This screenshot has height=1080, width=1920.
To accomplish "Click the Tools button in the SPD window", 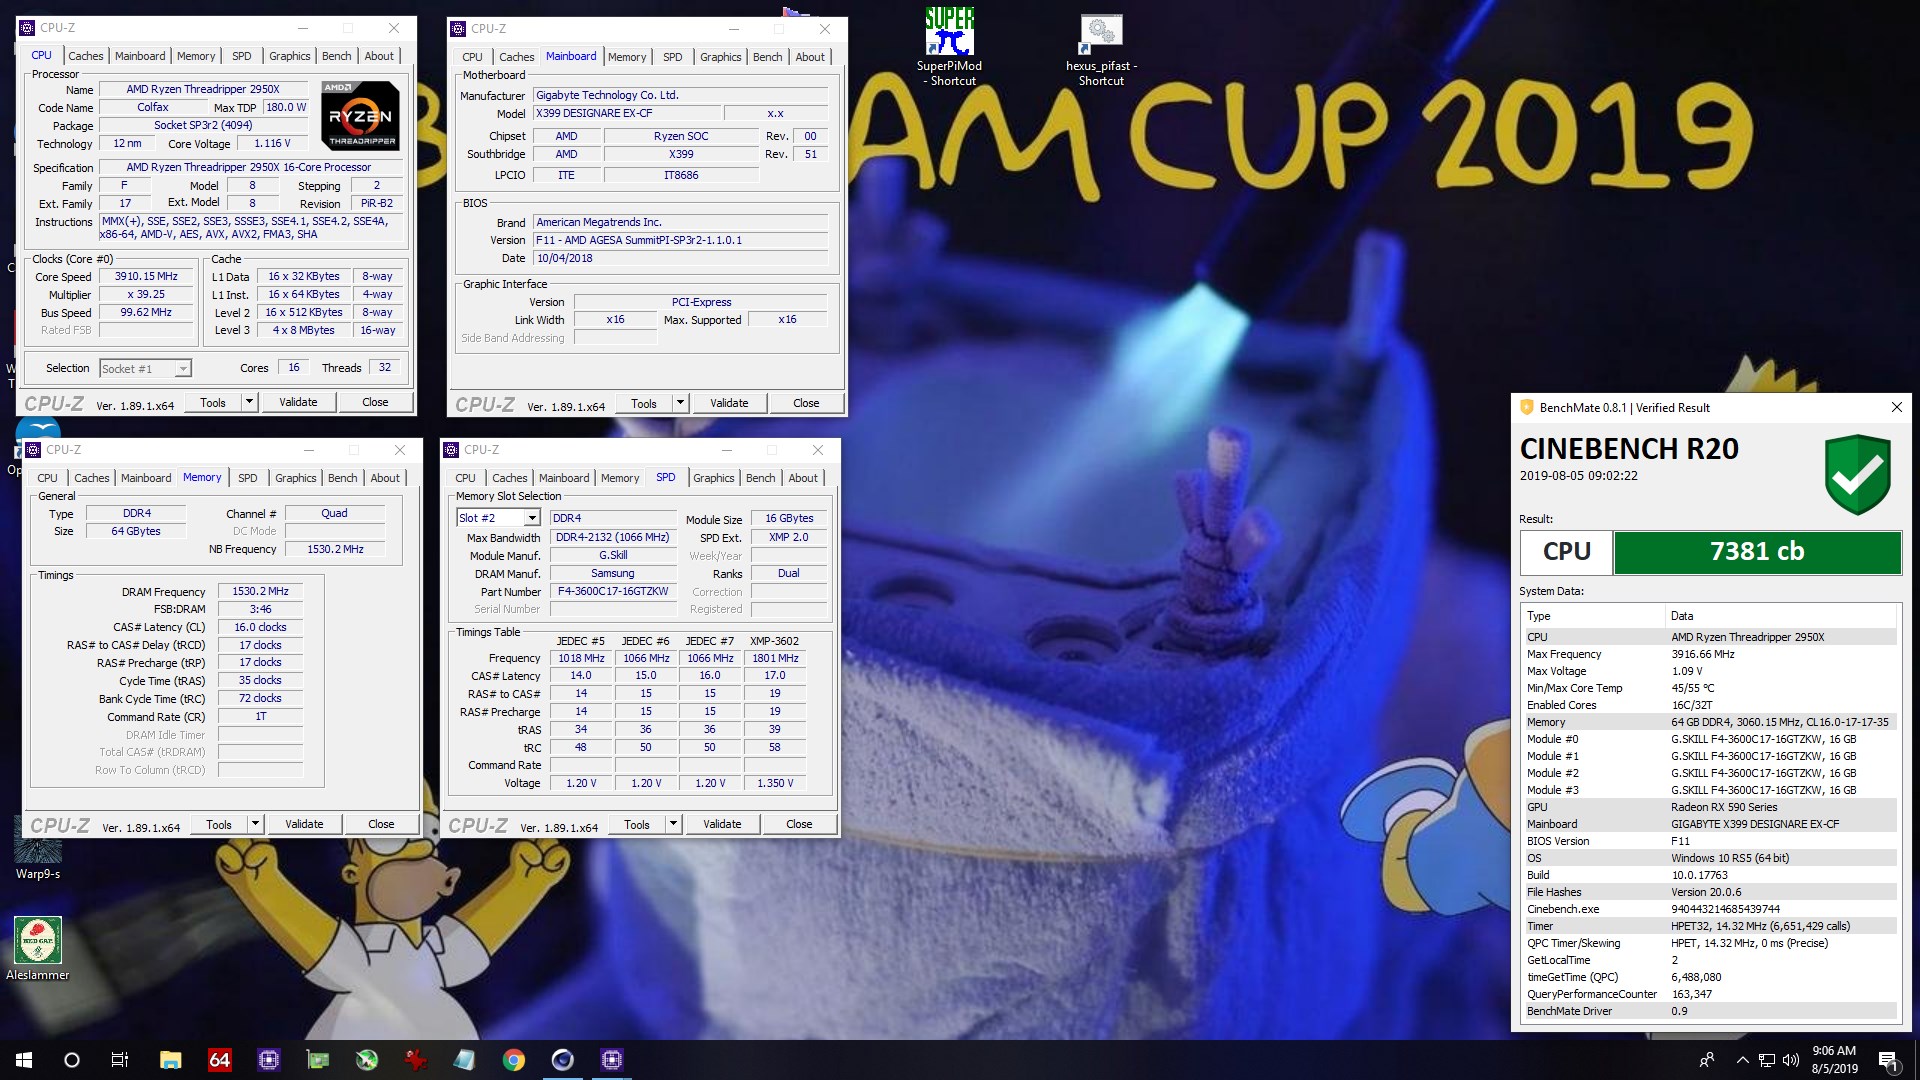I will [x=637, y=824].
